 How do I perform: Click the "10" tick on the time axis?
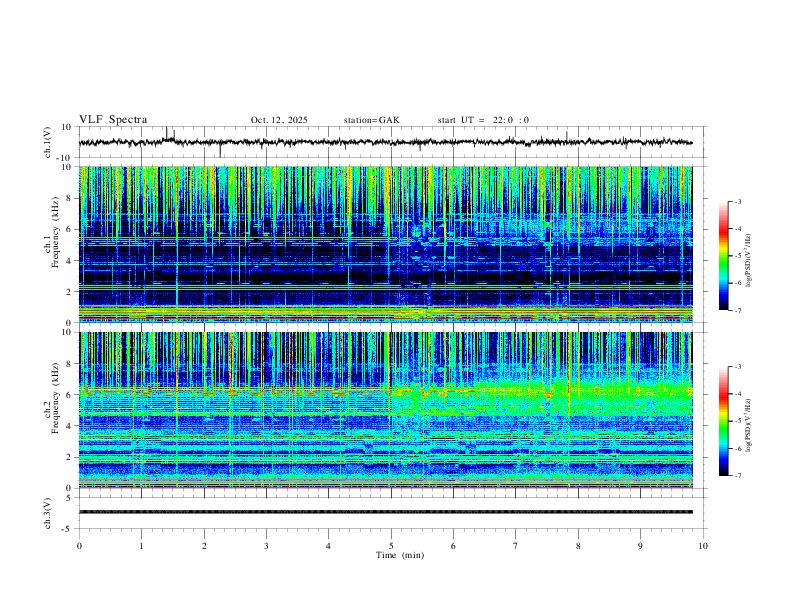[703, 546]
